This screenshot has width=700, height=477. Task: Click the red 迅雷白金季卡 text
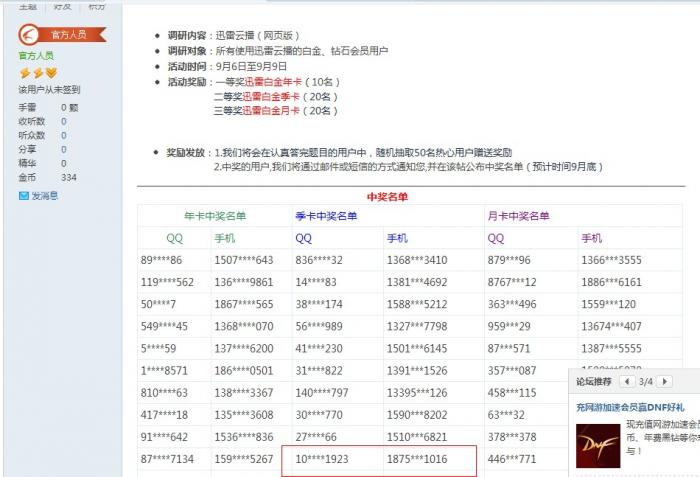271,96
